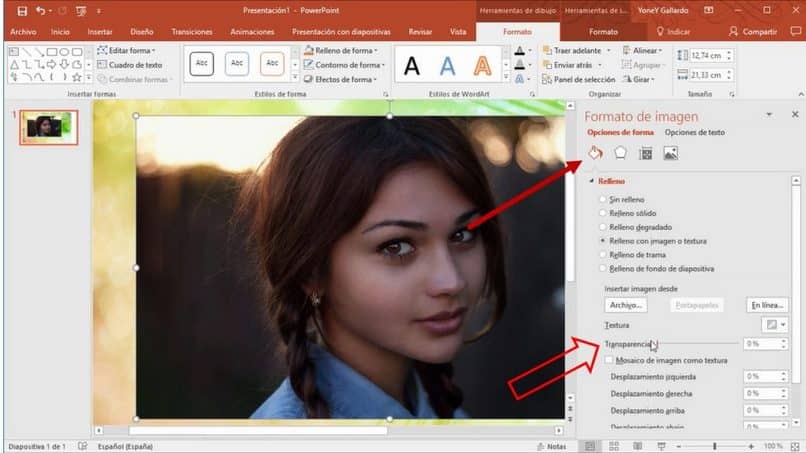Click En línea... button
The width and height of the screenshot is (806, 453).
point(767,305)
